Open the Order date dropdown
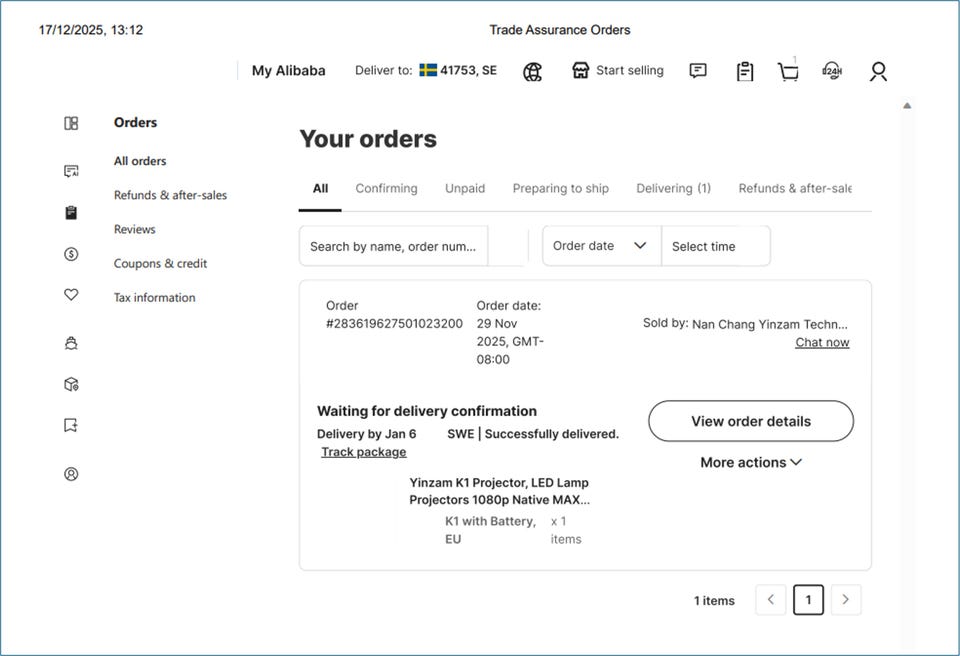Viewport: 960px width, 656px height. pos(601,246)
